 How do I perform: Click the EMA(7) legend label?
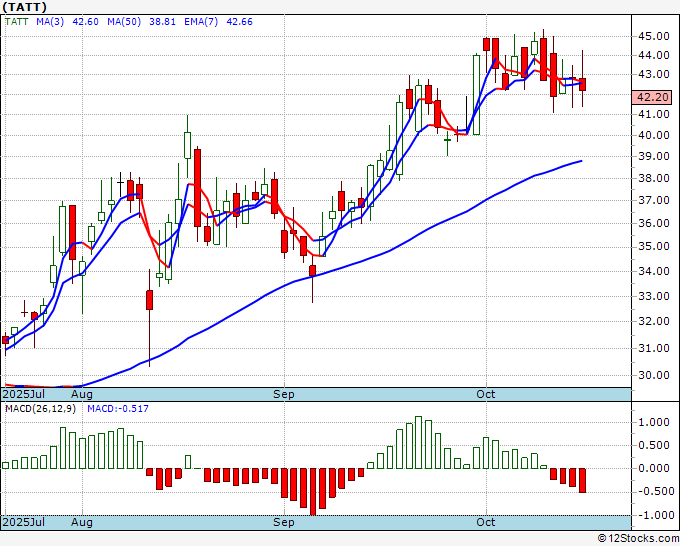click(x=201, y=22)
